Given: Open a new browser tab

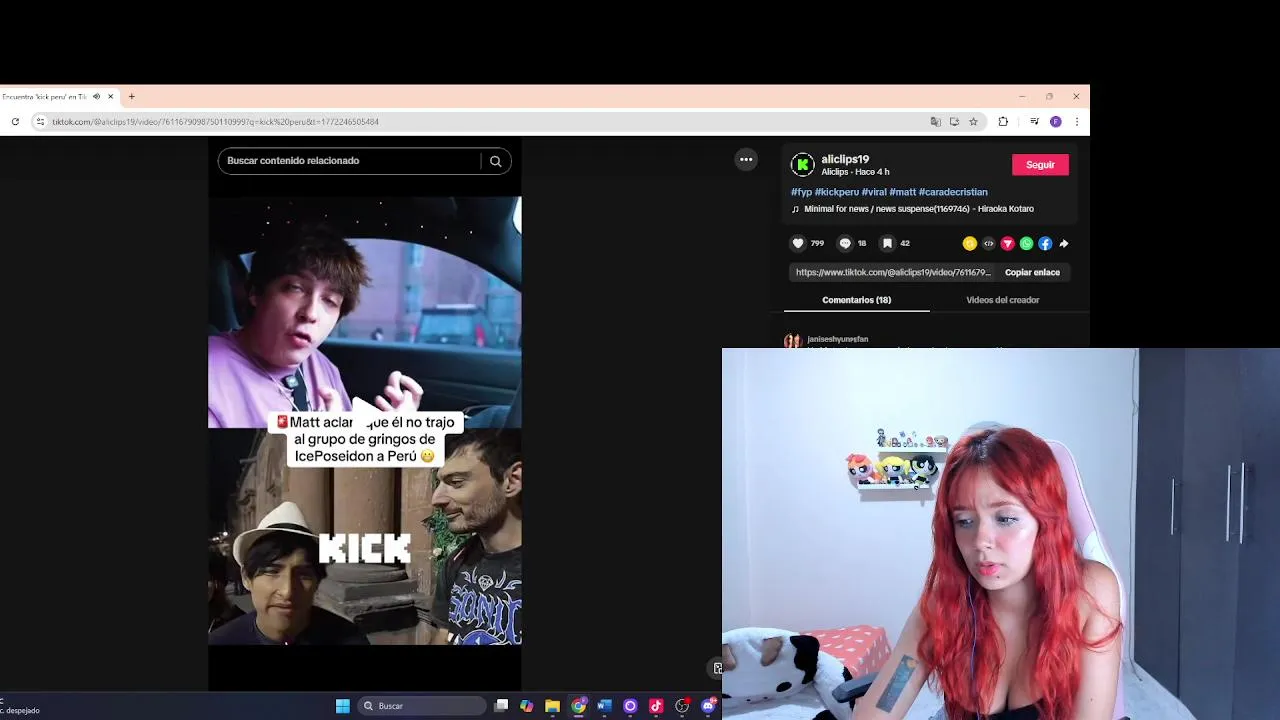Looking at the screenshot, I should [131, 97].
